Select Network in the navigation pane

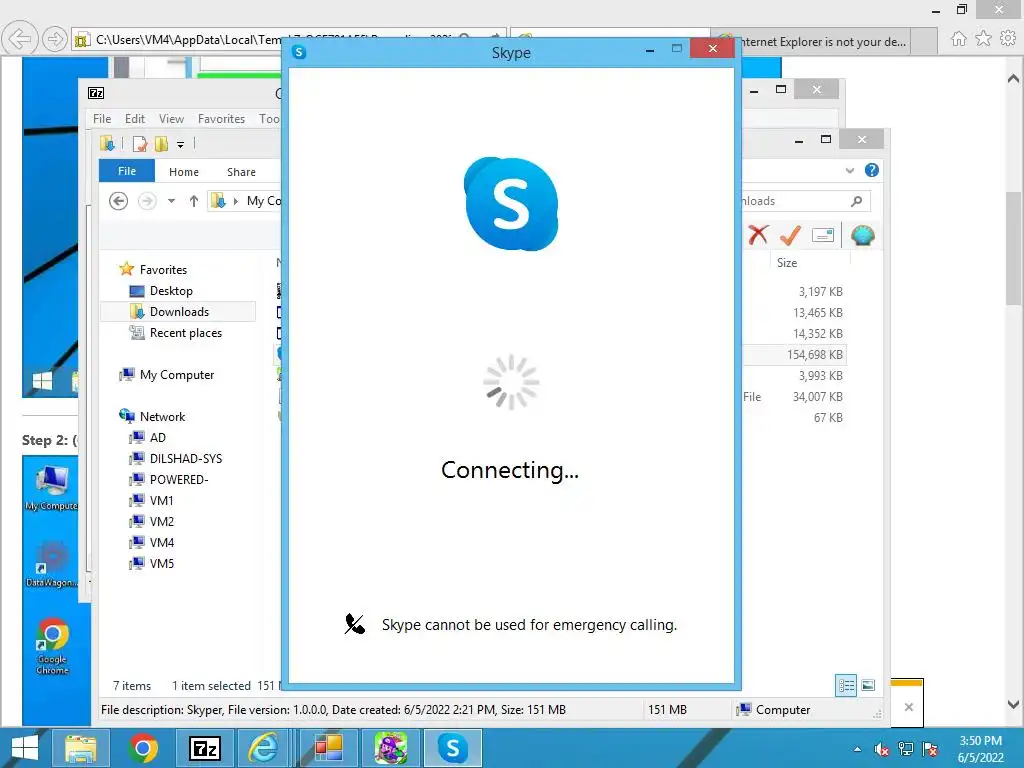pos(162,417)
